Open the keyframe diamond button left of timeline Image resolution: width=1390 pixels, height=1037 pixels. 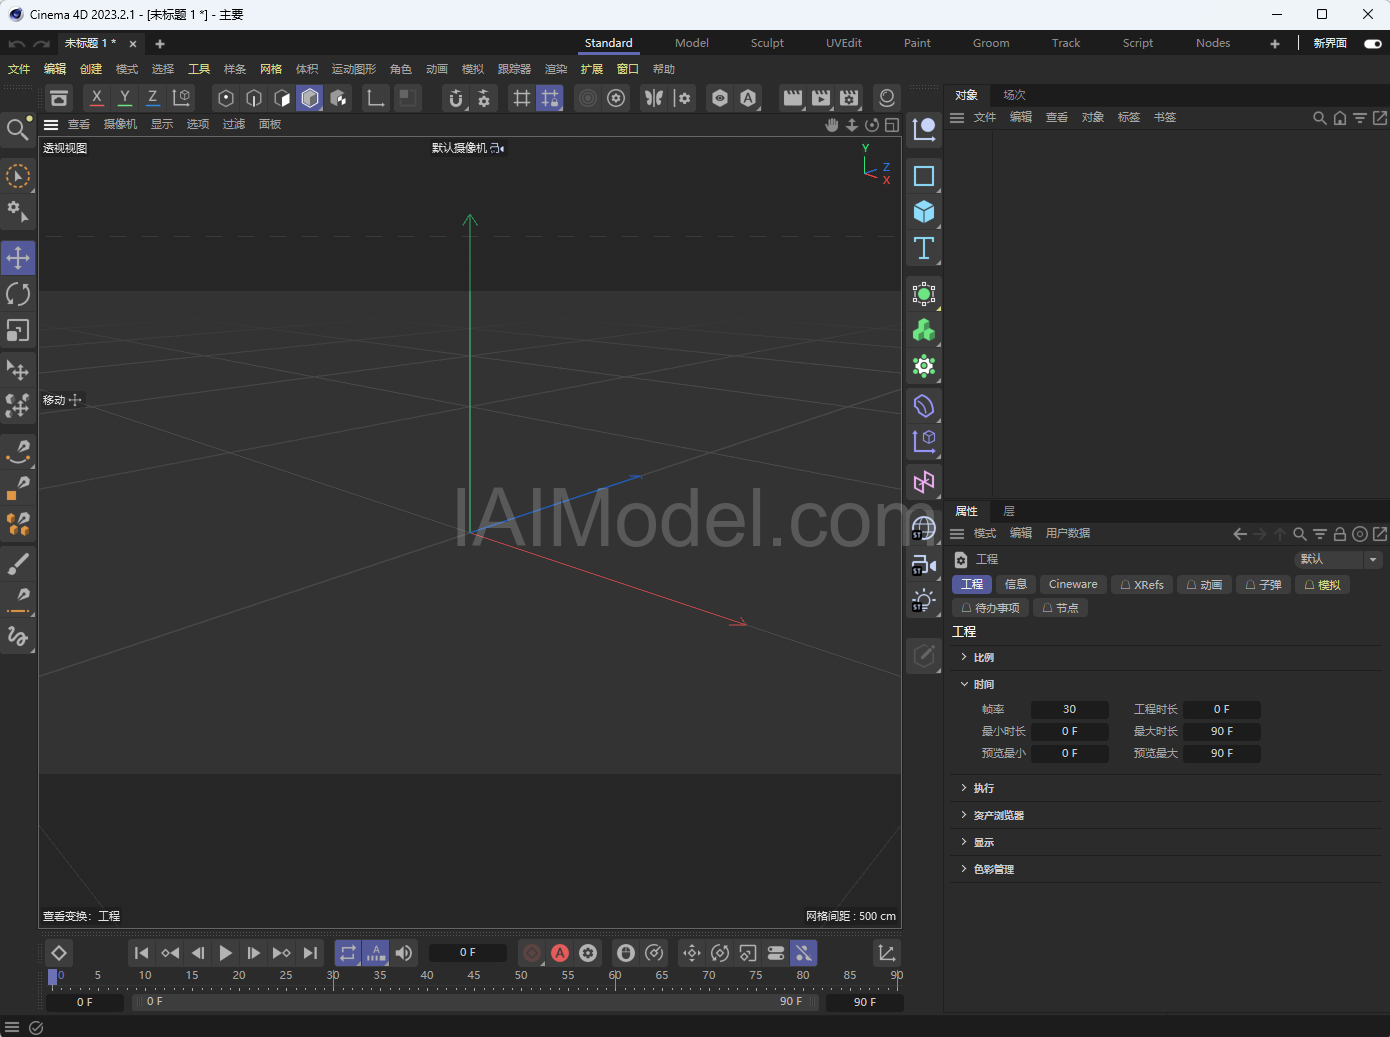[59, 953]
